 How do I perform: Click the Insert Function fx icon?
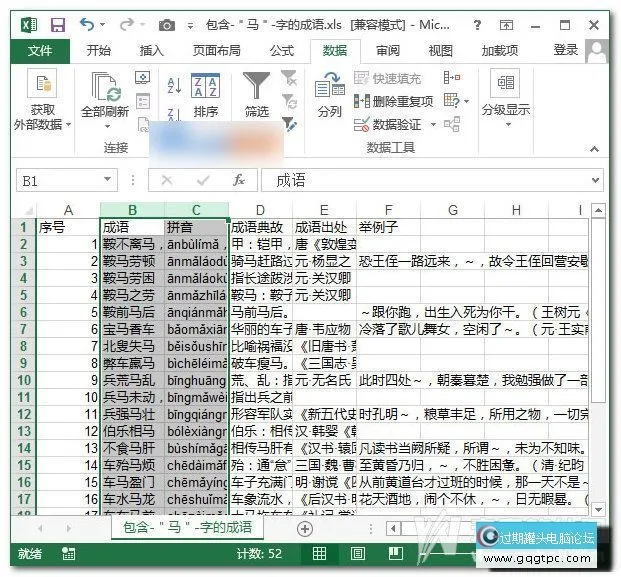[239, 180]
